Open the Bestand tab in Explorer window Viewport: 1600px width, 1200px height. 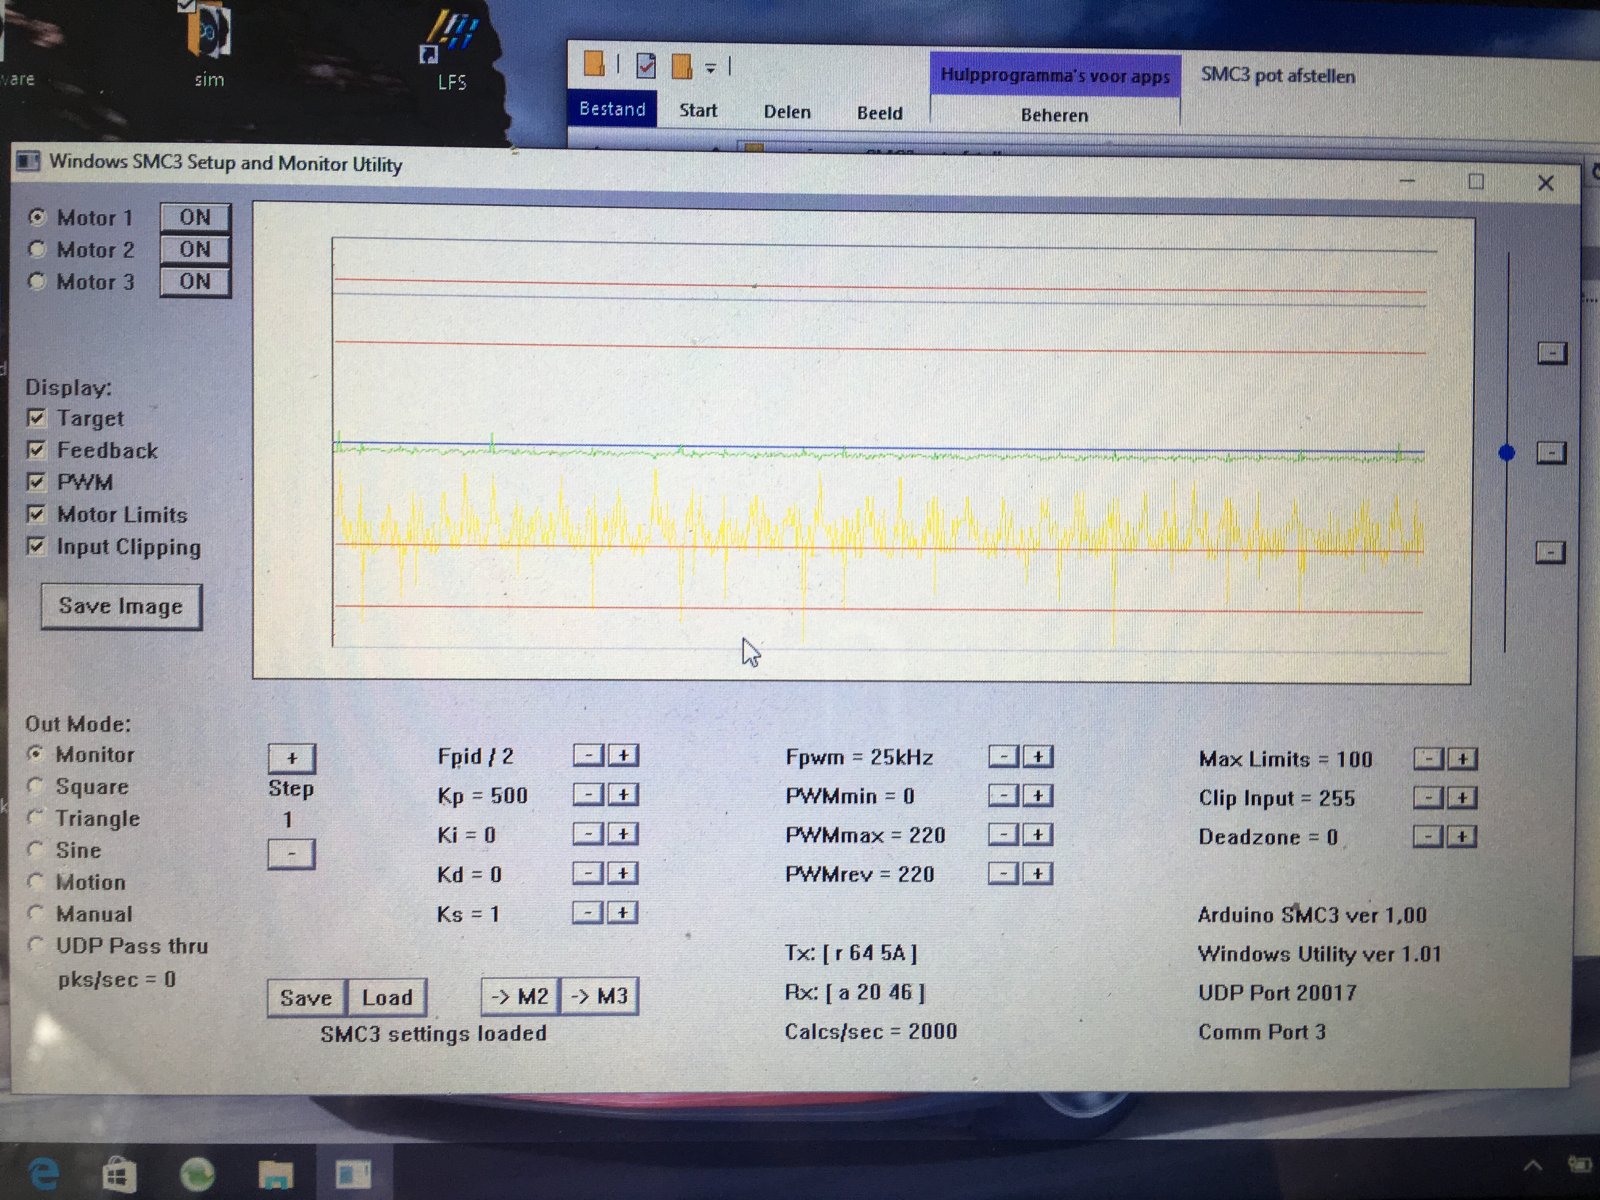(612, 109)
